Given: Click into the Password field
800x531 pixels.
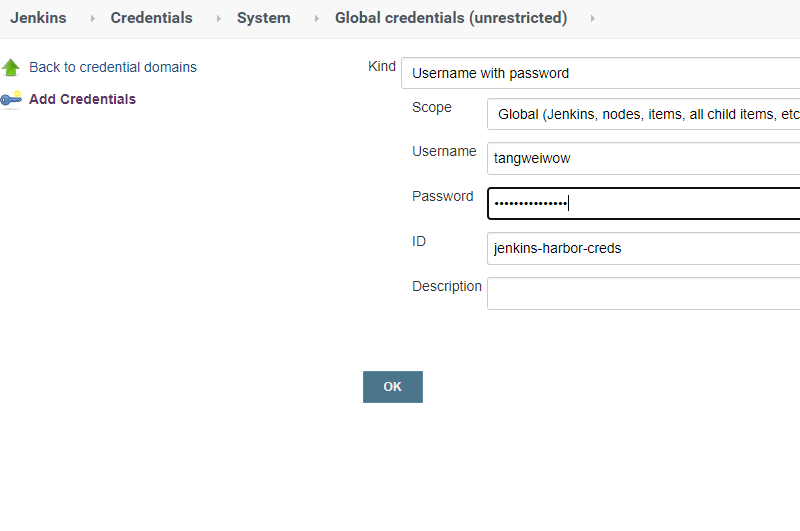Looking at the screenshot, I should (x=643, y=203).
